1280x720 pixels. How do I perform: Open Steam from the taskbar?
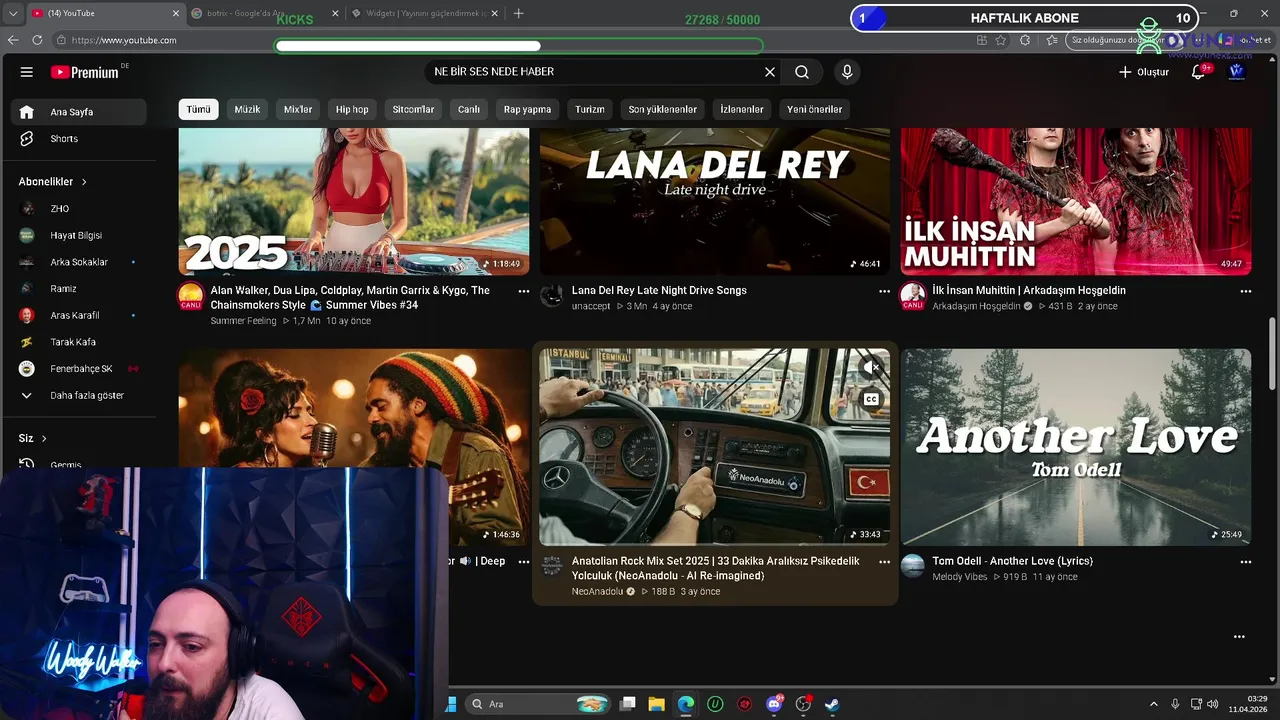832,704
